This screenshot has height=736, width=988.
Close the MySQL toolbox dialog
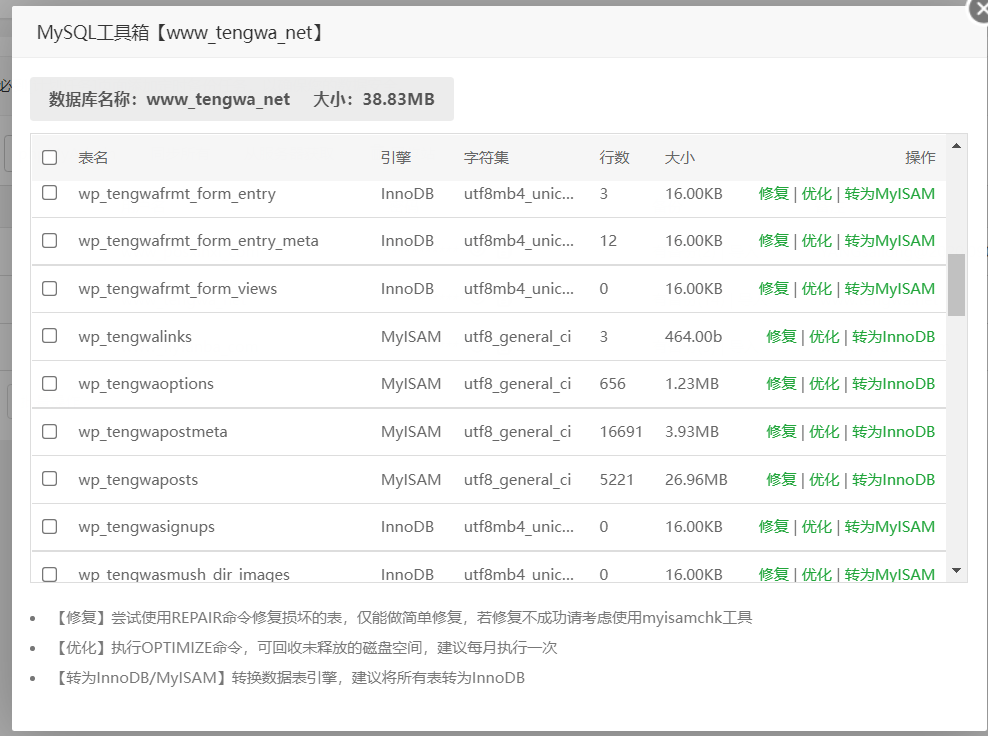point(979,8)
